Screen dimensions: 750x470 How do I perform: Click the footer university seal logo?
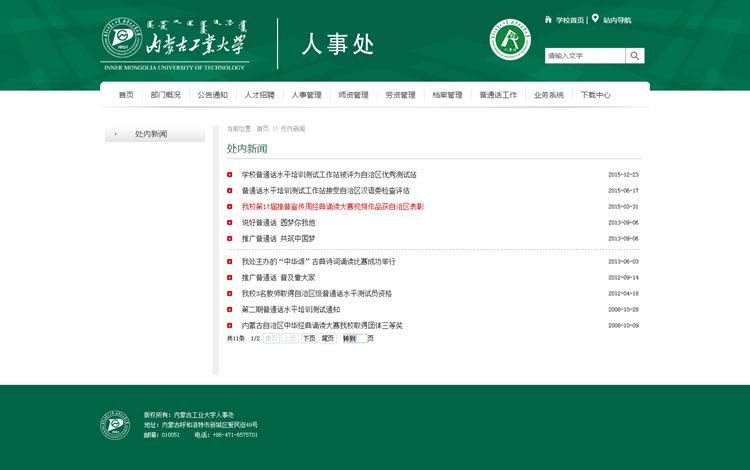(x=115, y=425)
